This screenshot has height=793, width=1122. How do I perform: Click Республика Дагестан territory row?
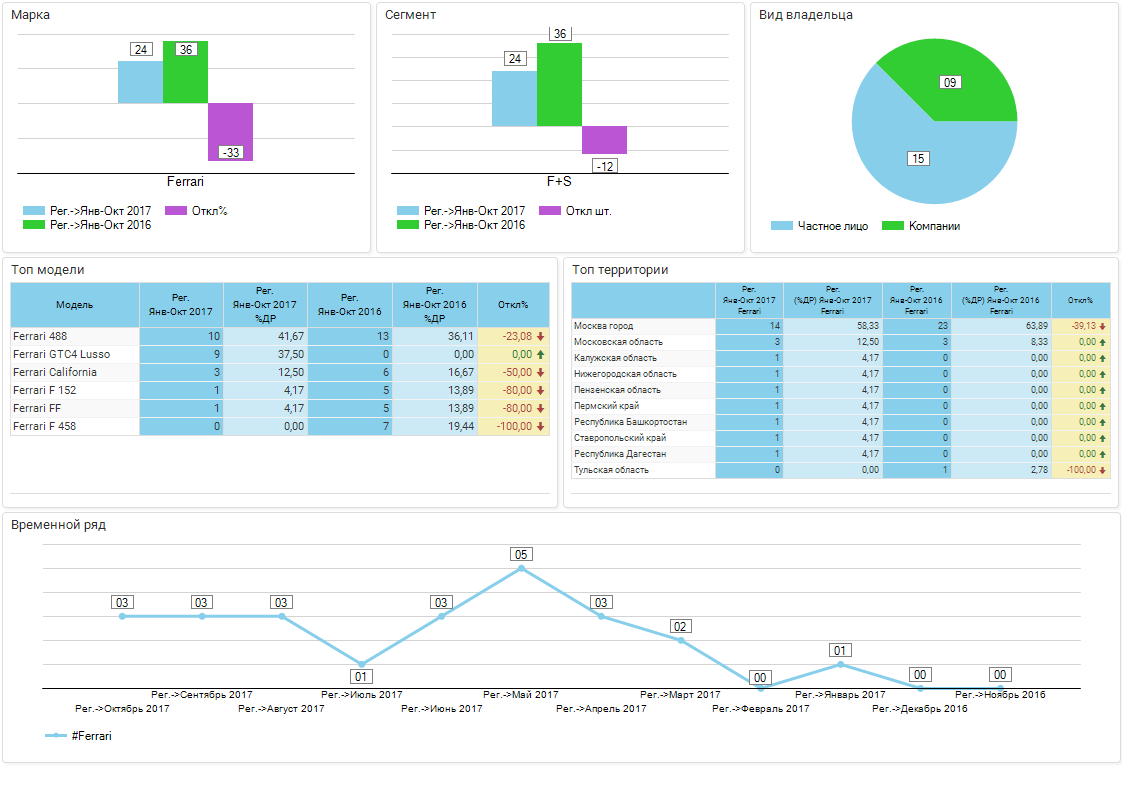coord(841,454)
